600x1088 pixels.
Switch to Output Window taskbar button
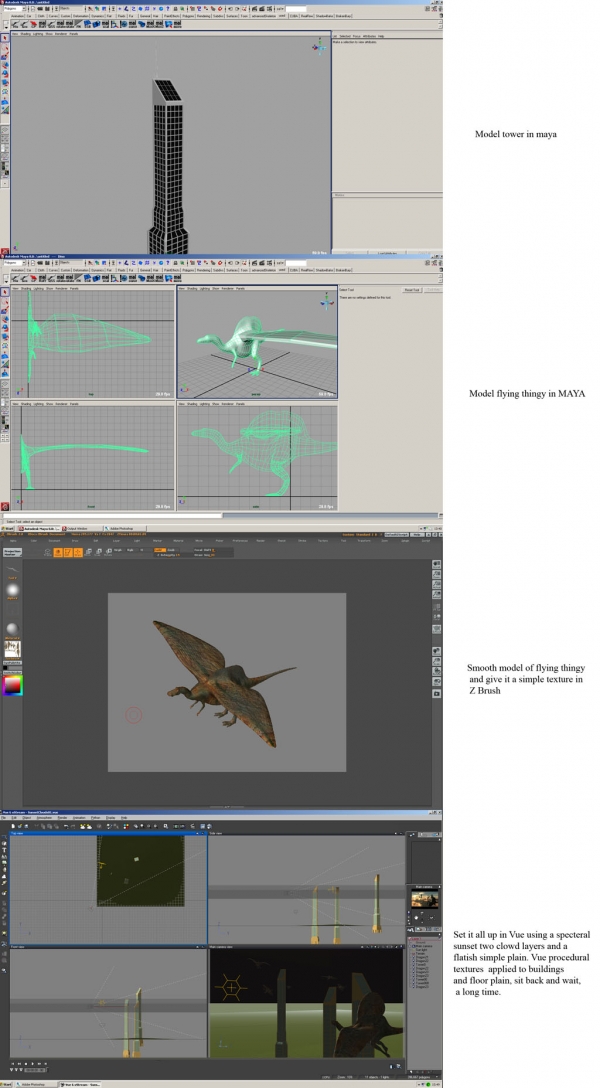[84, 528]
